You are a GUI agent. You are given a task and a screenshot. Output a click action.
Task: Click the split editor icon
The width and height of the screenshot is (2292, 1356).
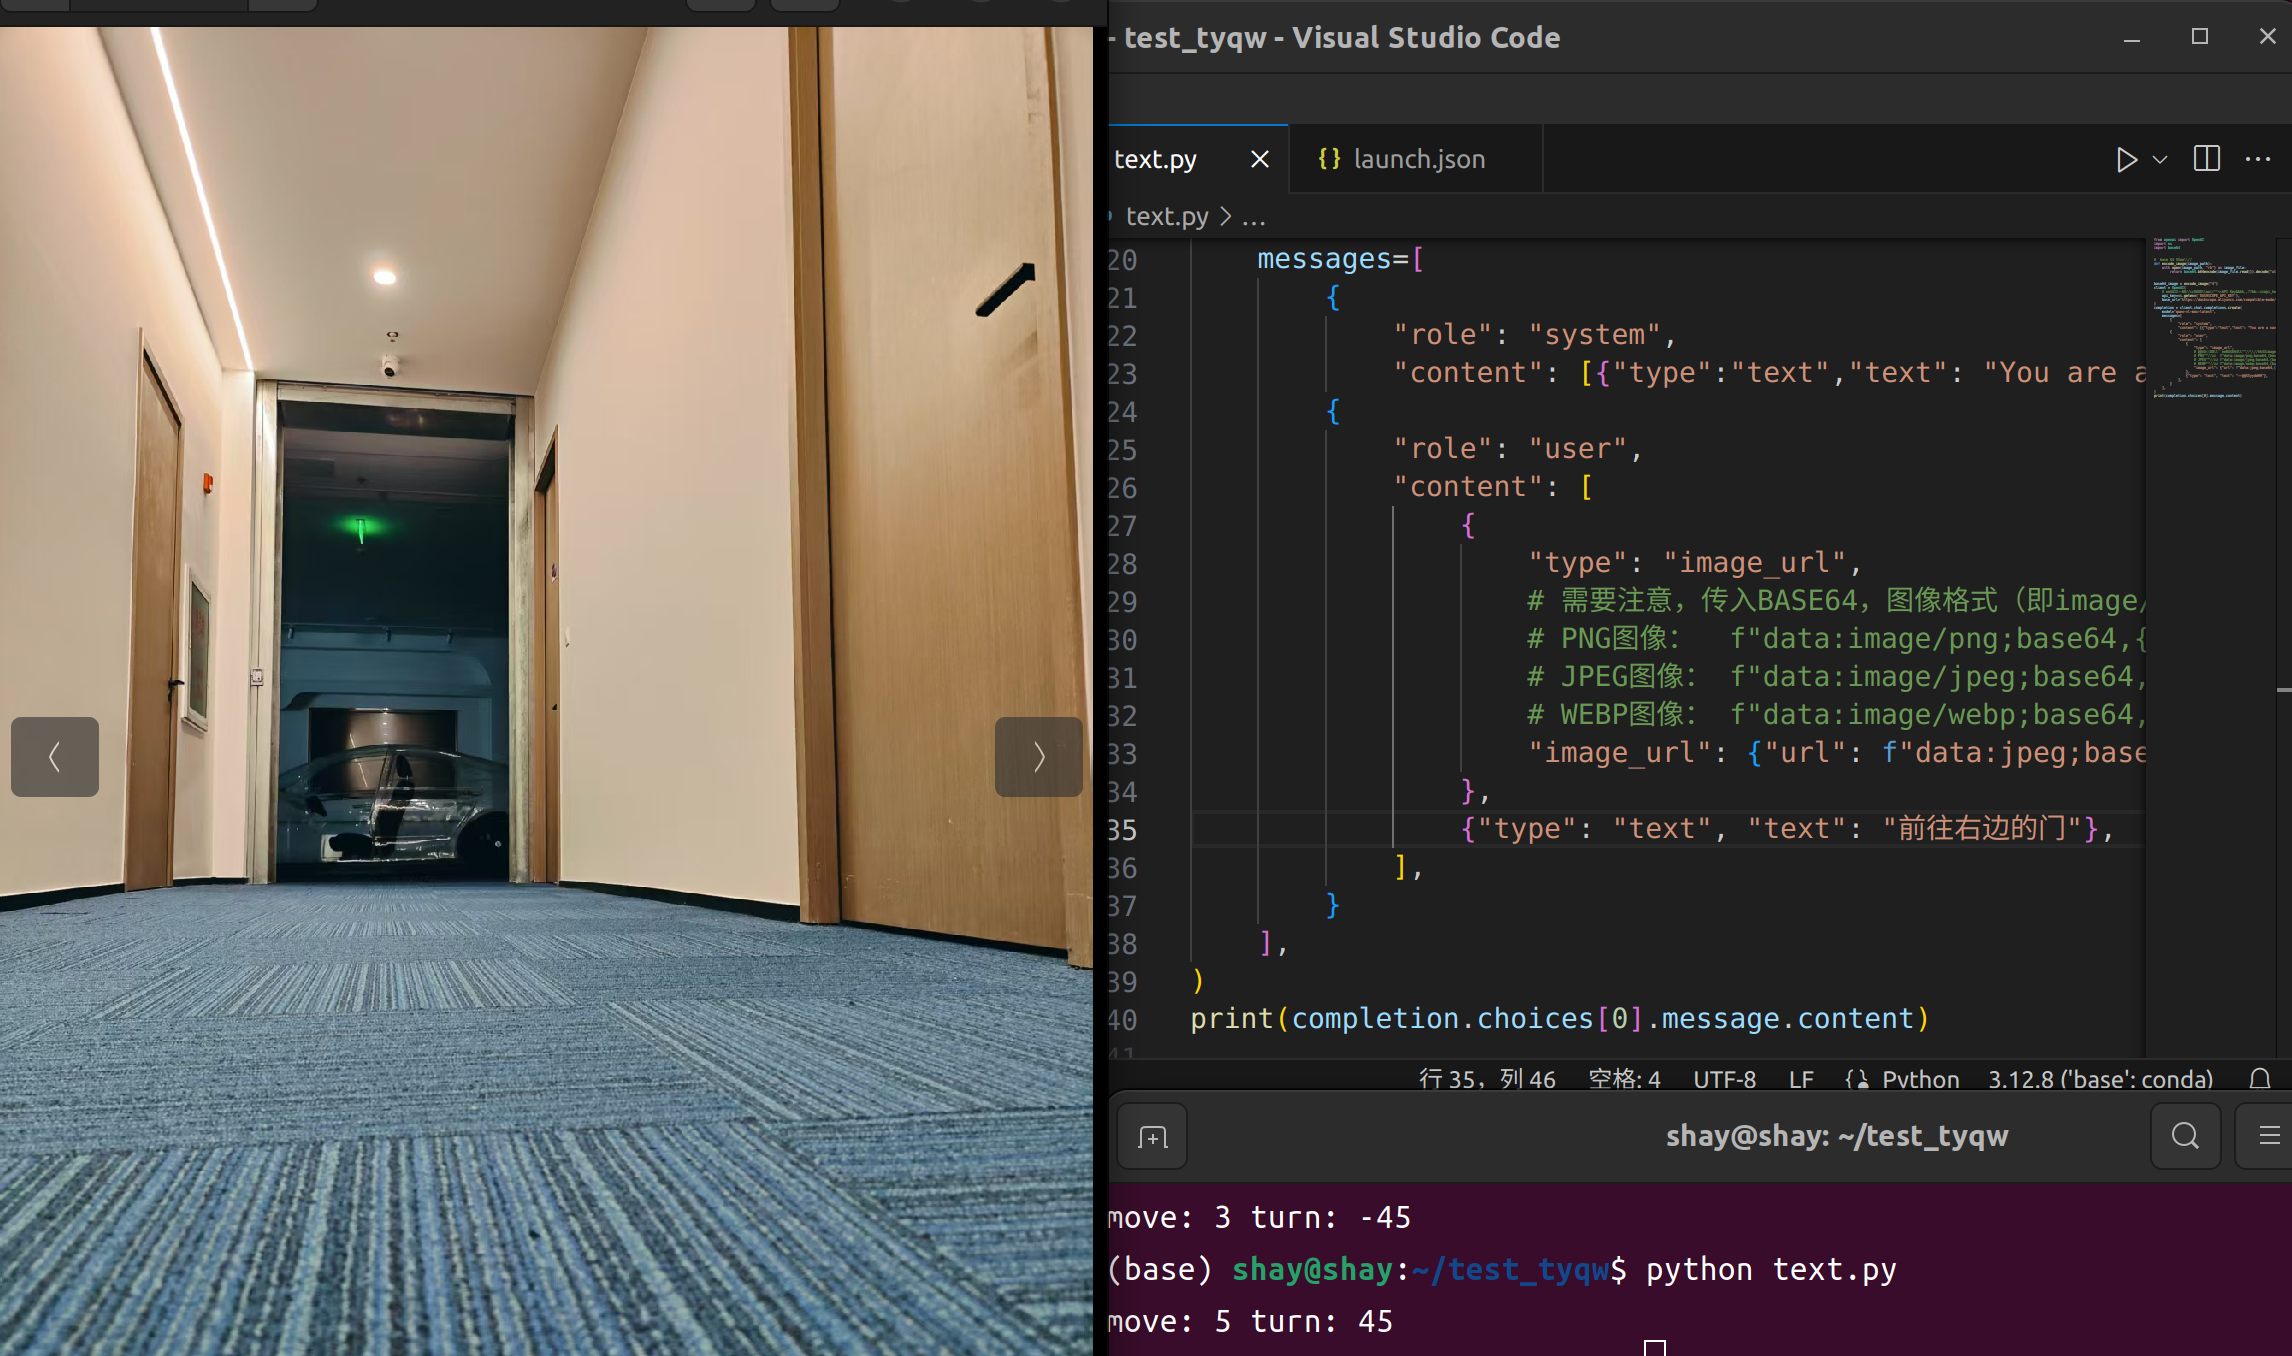tap(2207, 159)
